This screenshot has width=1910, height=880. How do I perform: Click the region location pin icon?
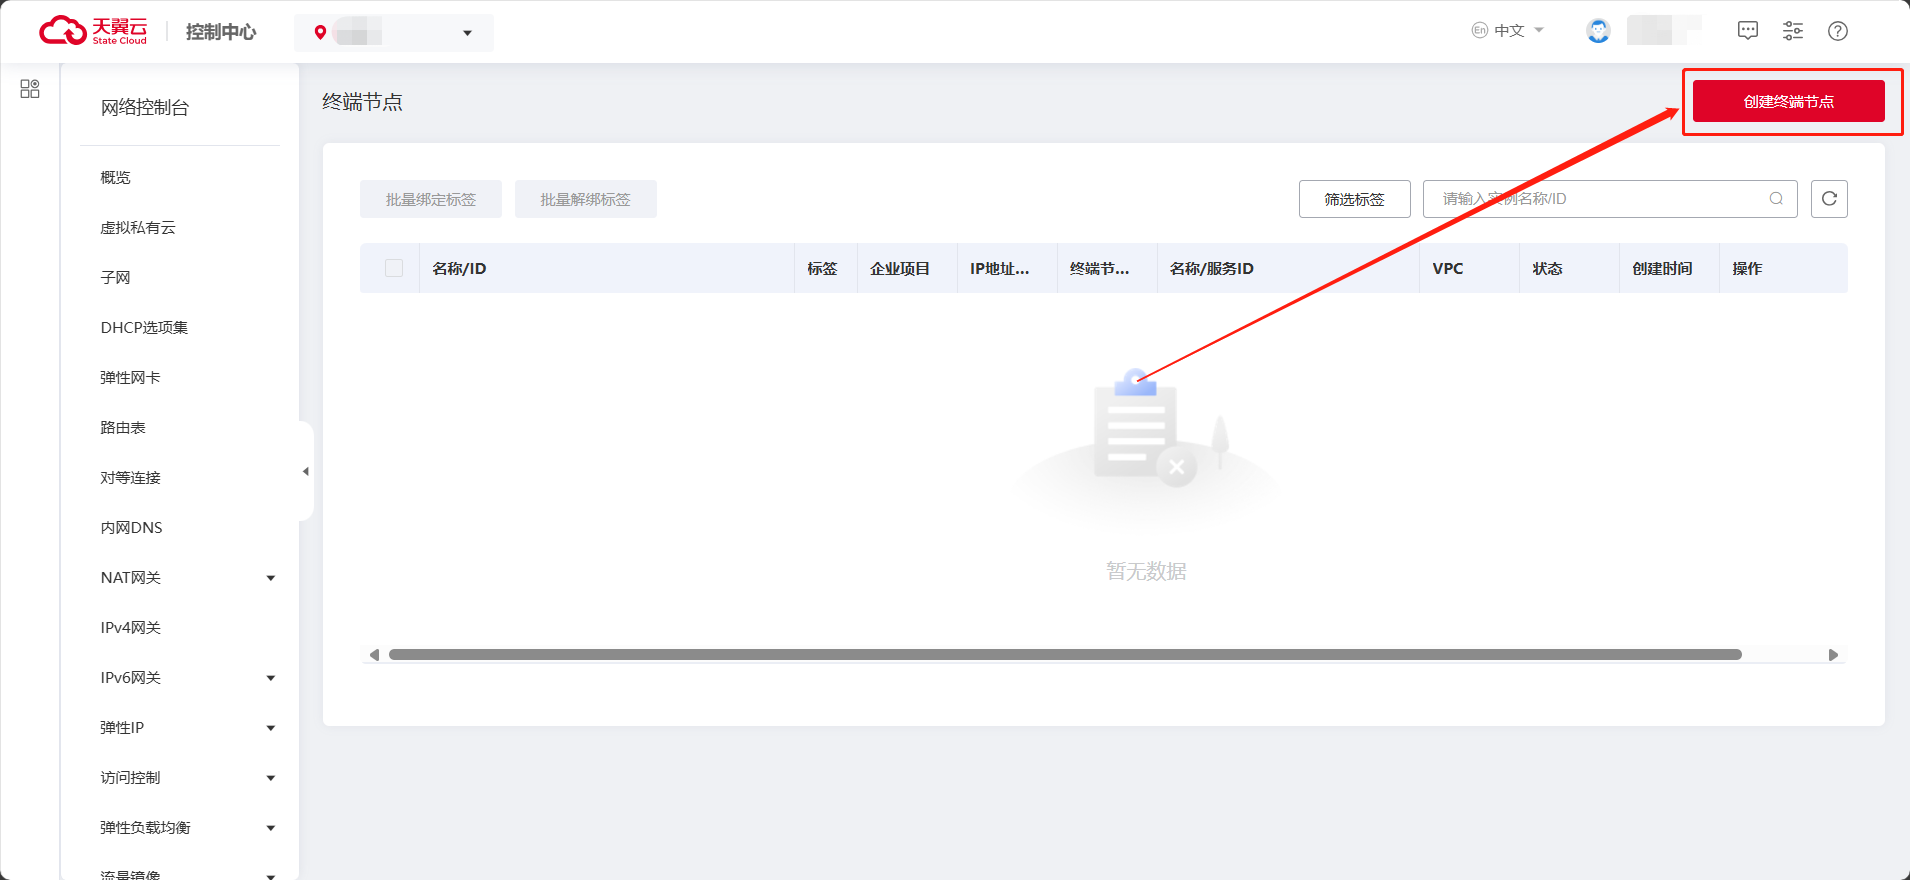[320, 33]
